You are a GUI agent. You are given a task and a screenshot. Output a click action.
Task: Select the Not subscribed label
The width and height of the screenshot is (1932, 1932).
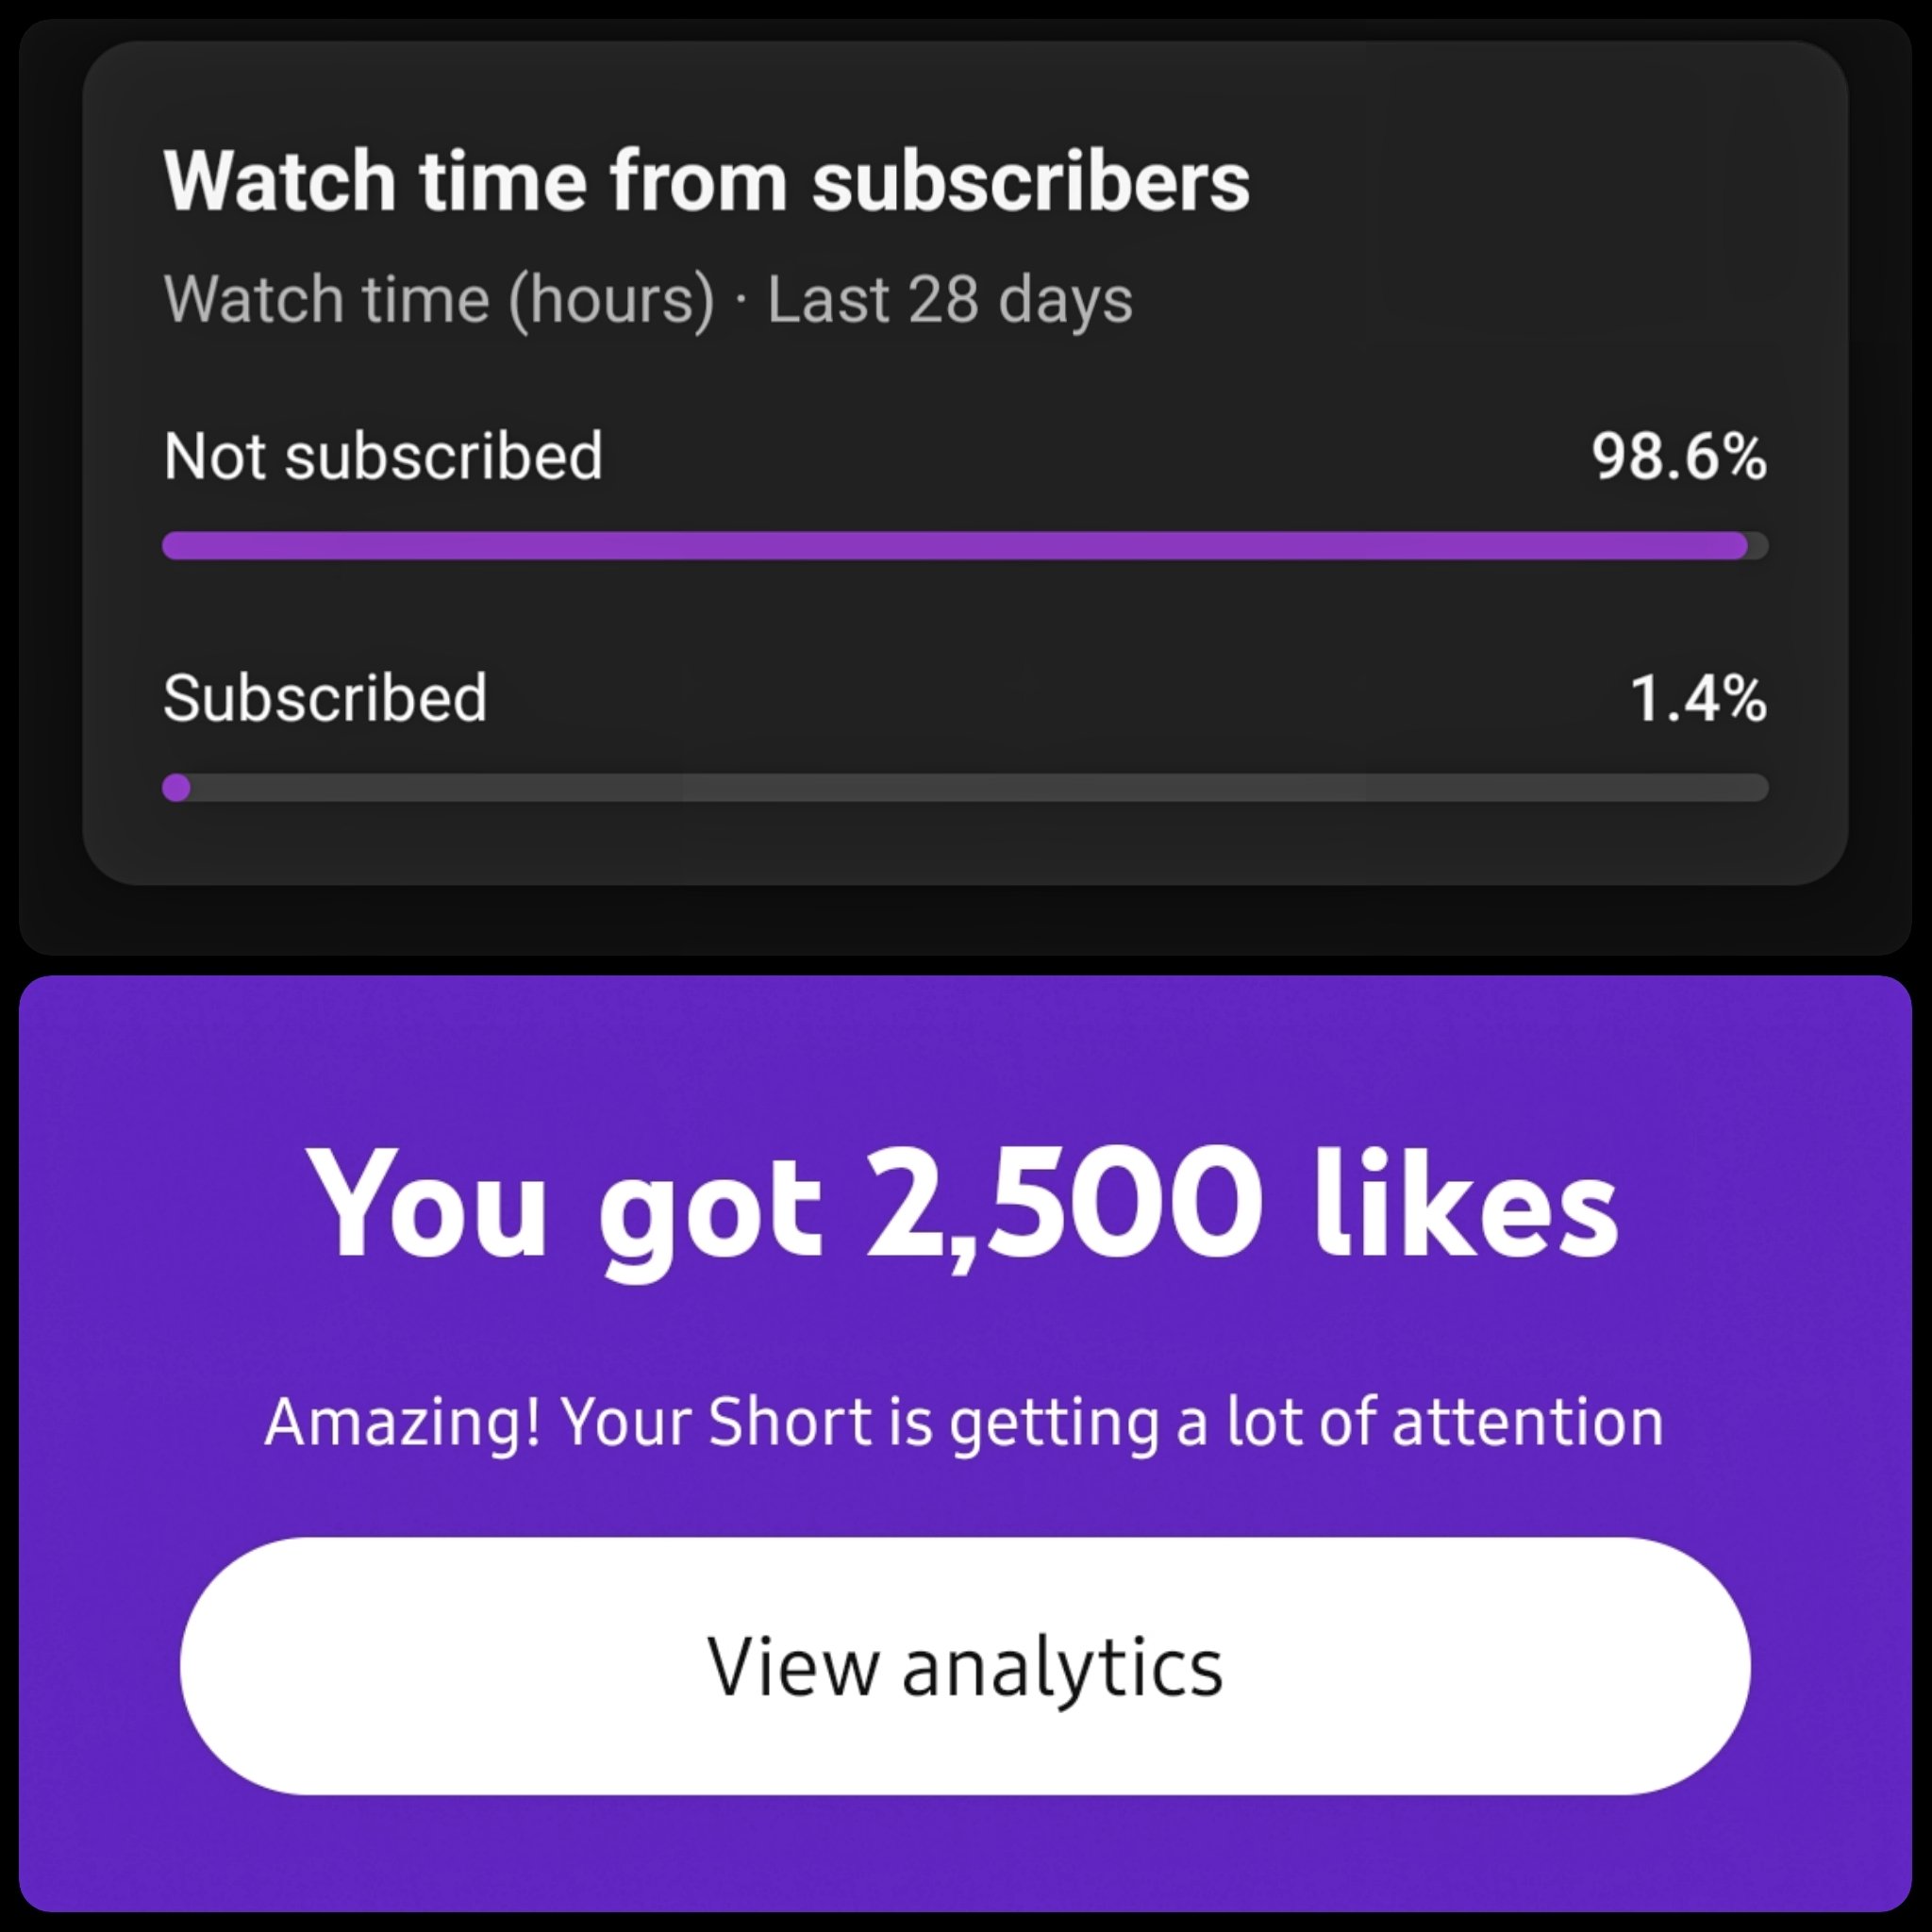coord(383,456)
